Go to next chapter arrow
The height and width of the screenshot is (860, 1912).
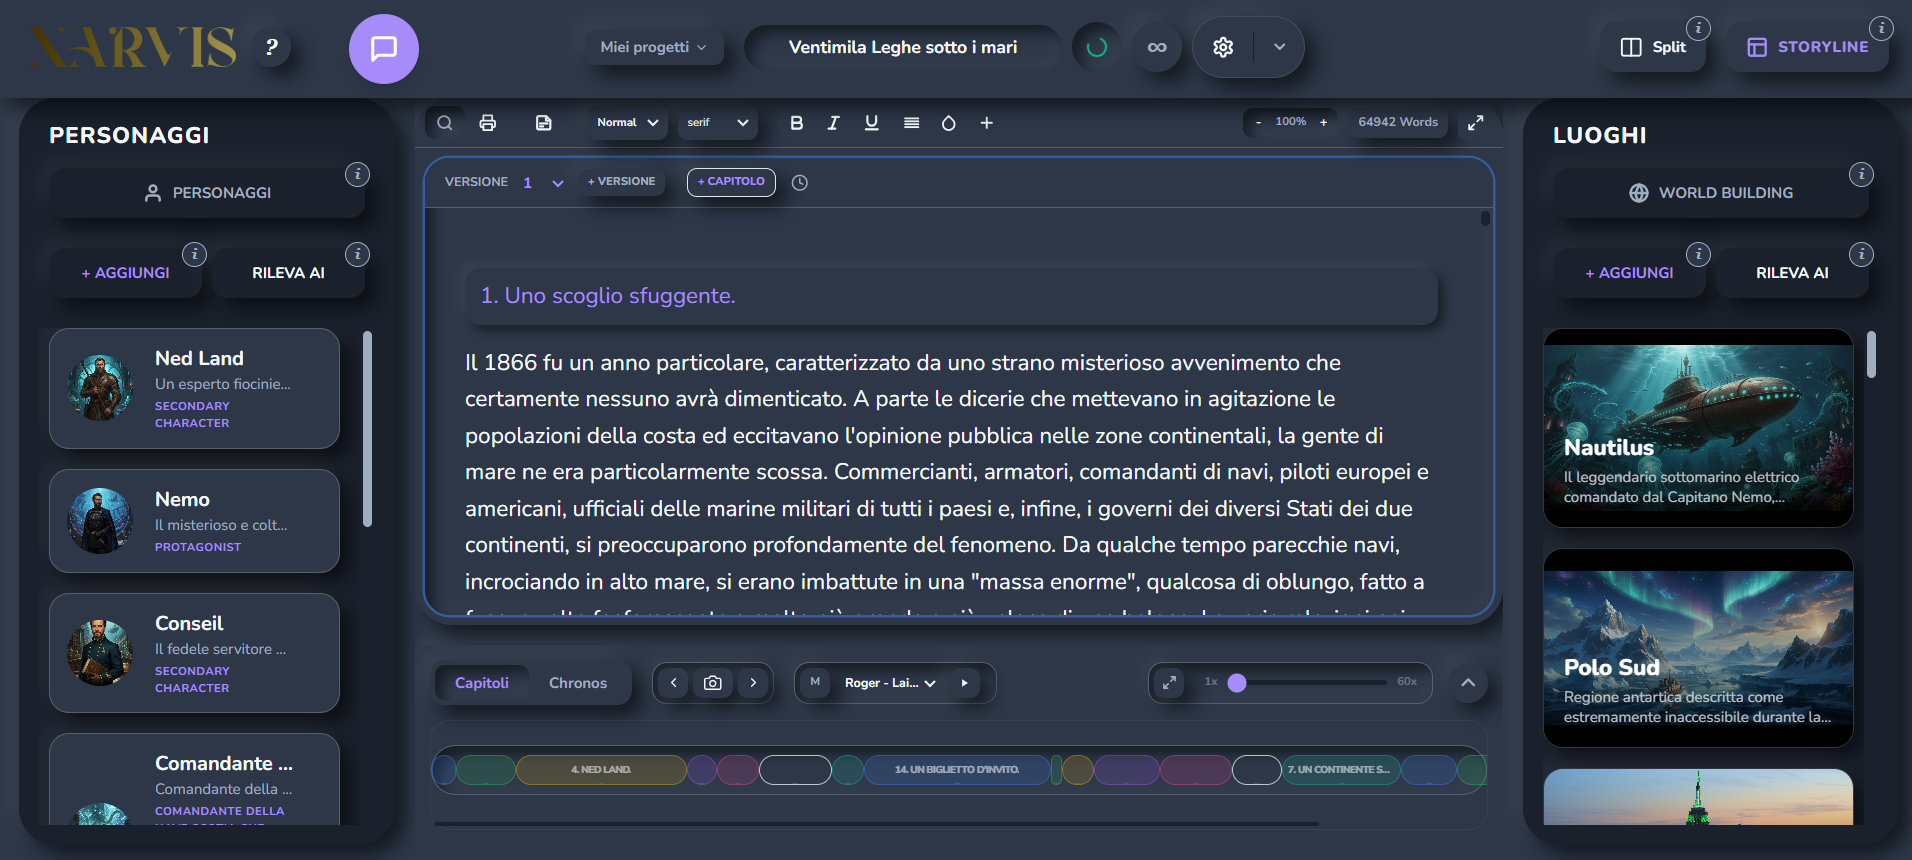pos(753,683)
